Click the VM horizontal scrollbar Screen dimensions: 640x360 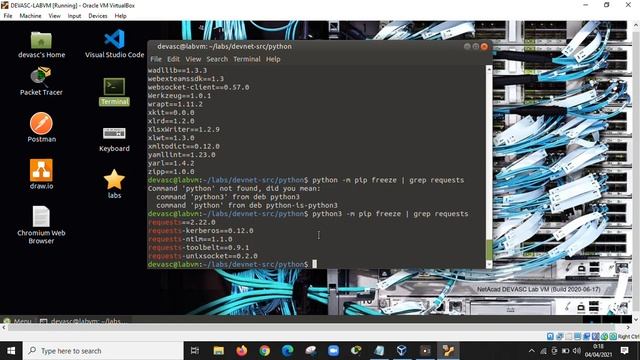click(x=310, y=328)
